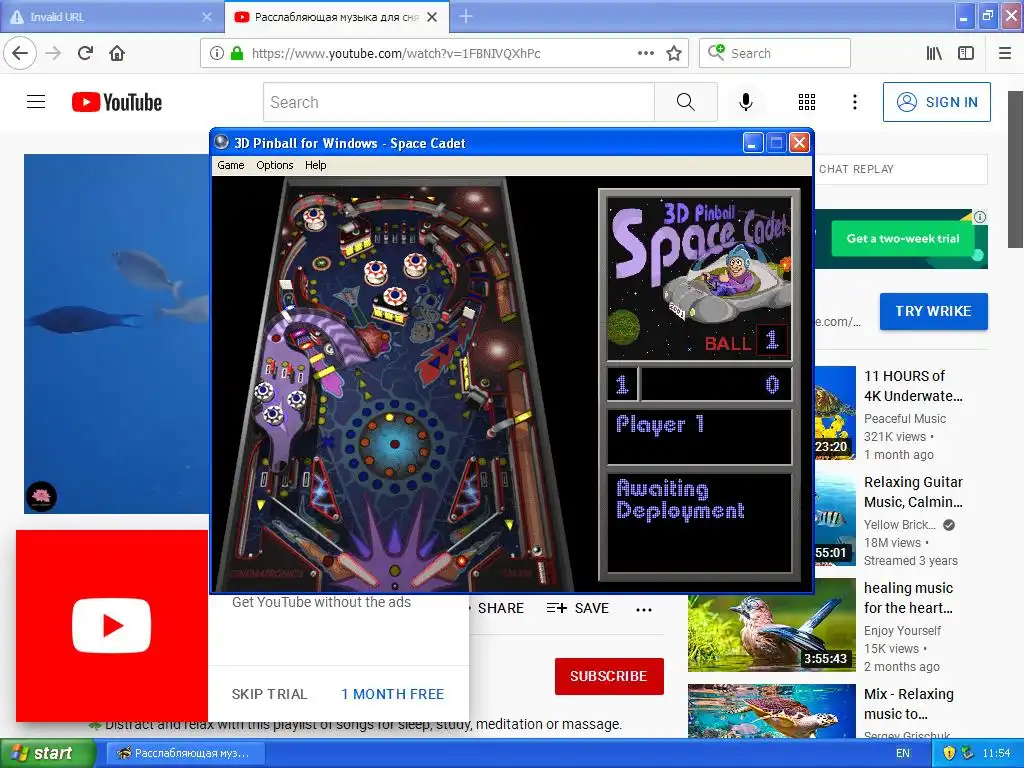
Task: Click Firefox back navigation arrow
Action: coord(20,53)
